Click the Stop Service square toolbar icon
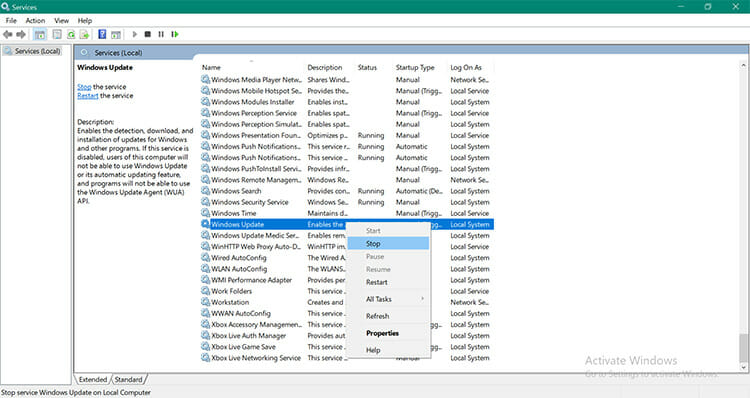Viewport: 750px width, 398px height. pyautogui.click(x=148, y=34)
